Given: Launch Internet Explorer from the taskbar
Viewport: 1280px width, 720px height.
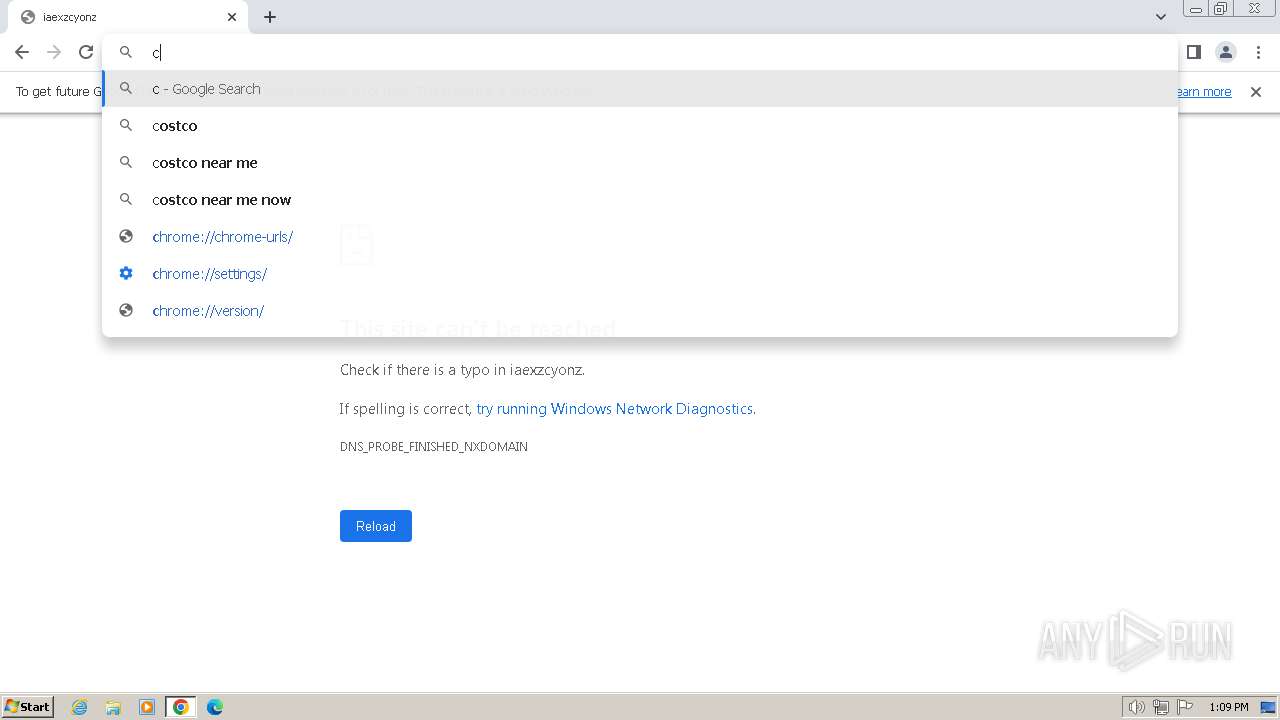Looking at the screenshot, I should click(80, 707).
